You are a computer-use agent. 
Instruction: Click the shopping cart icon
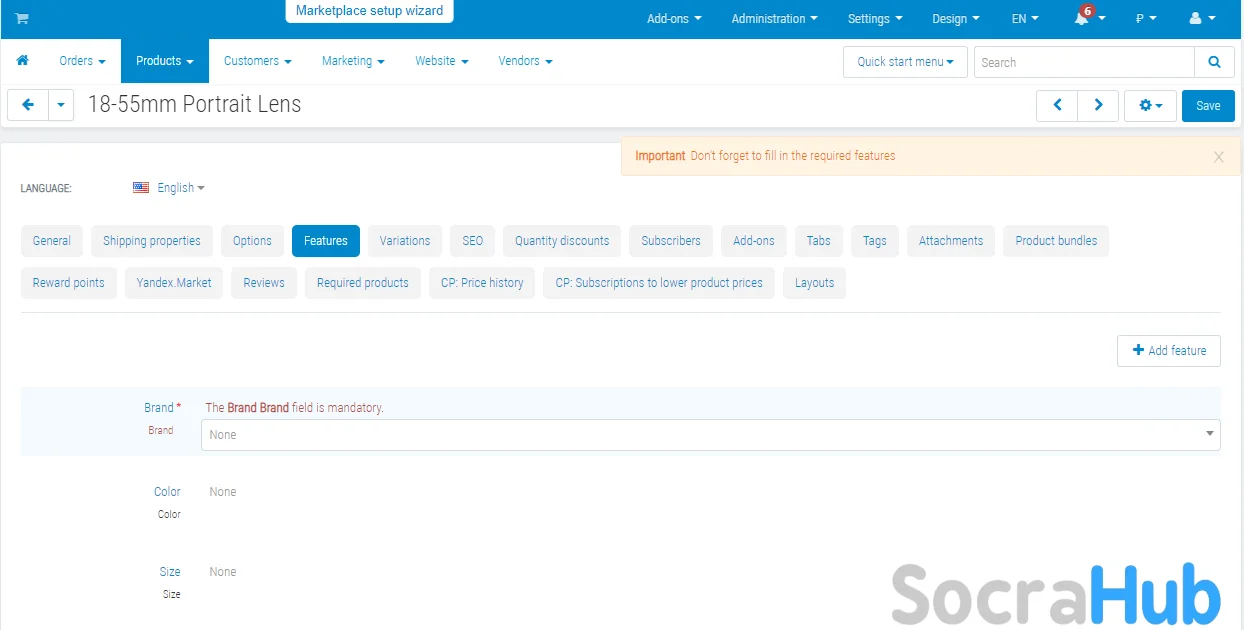point(22,19)
